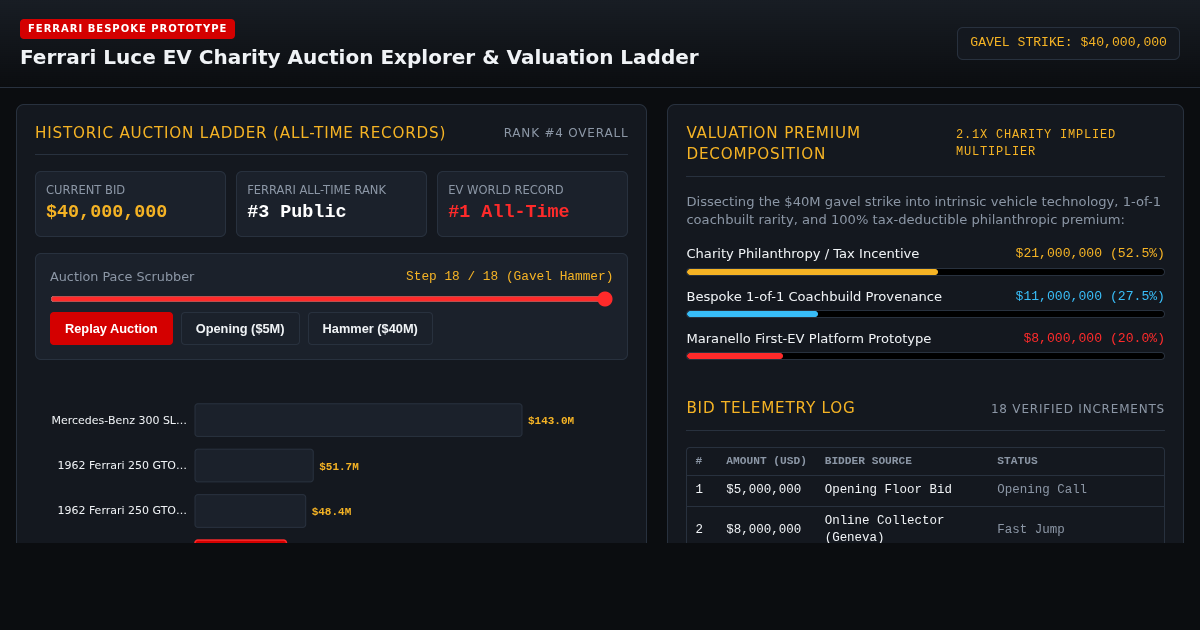Screen dimensions: 1200x630
Task: Click the $11,000,000 (27.5%) figure
Action: (1090, 297)
